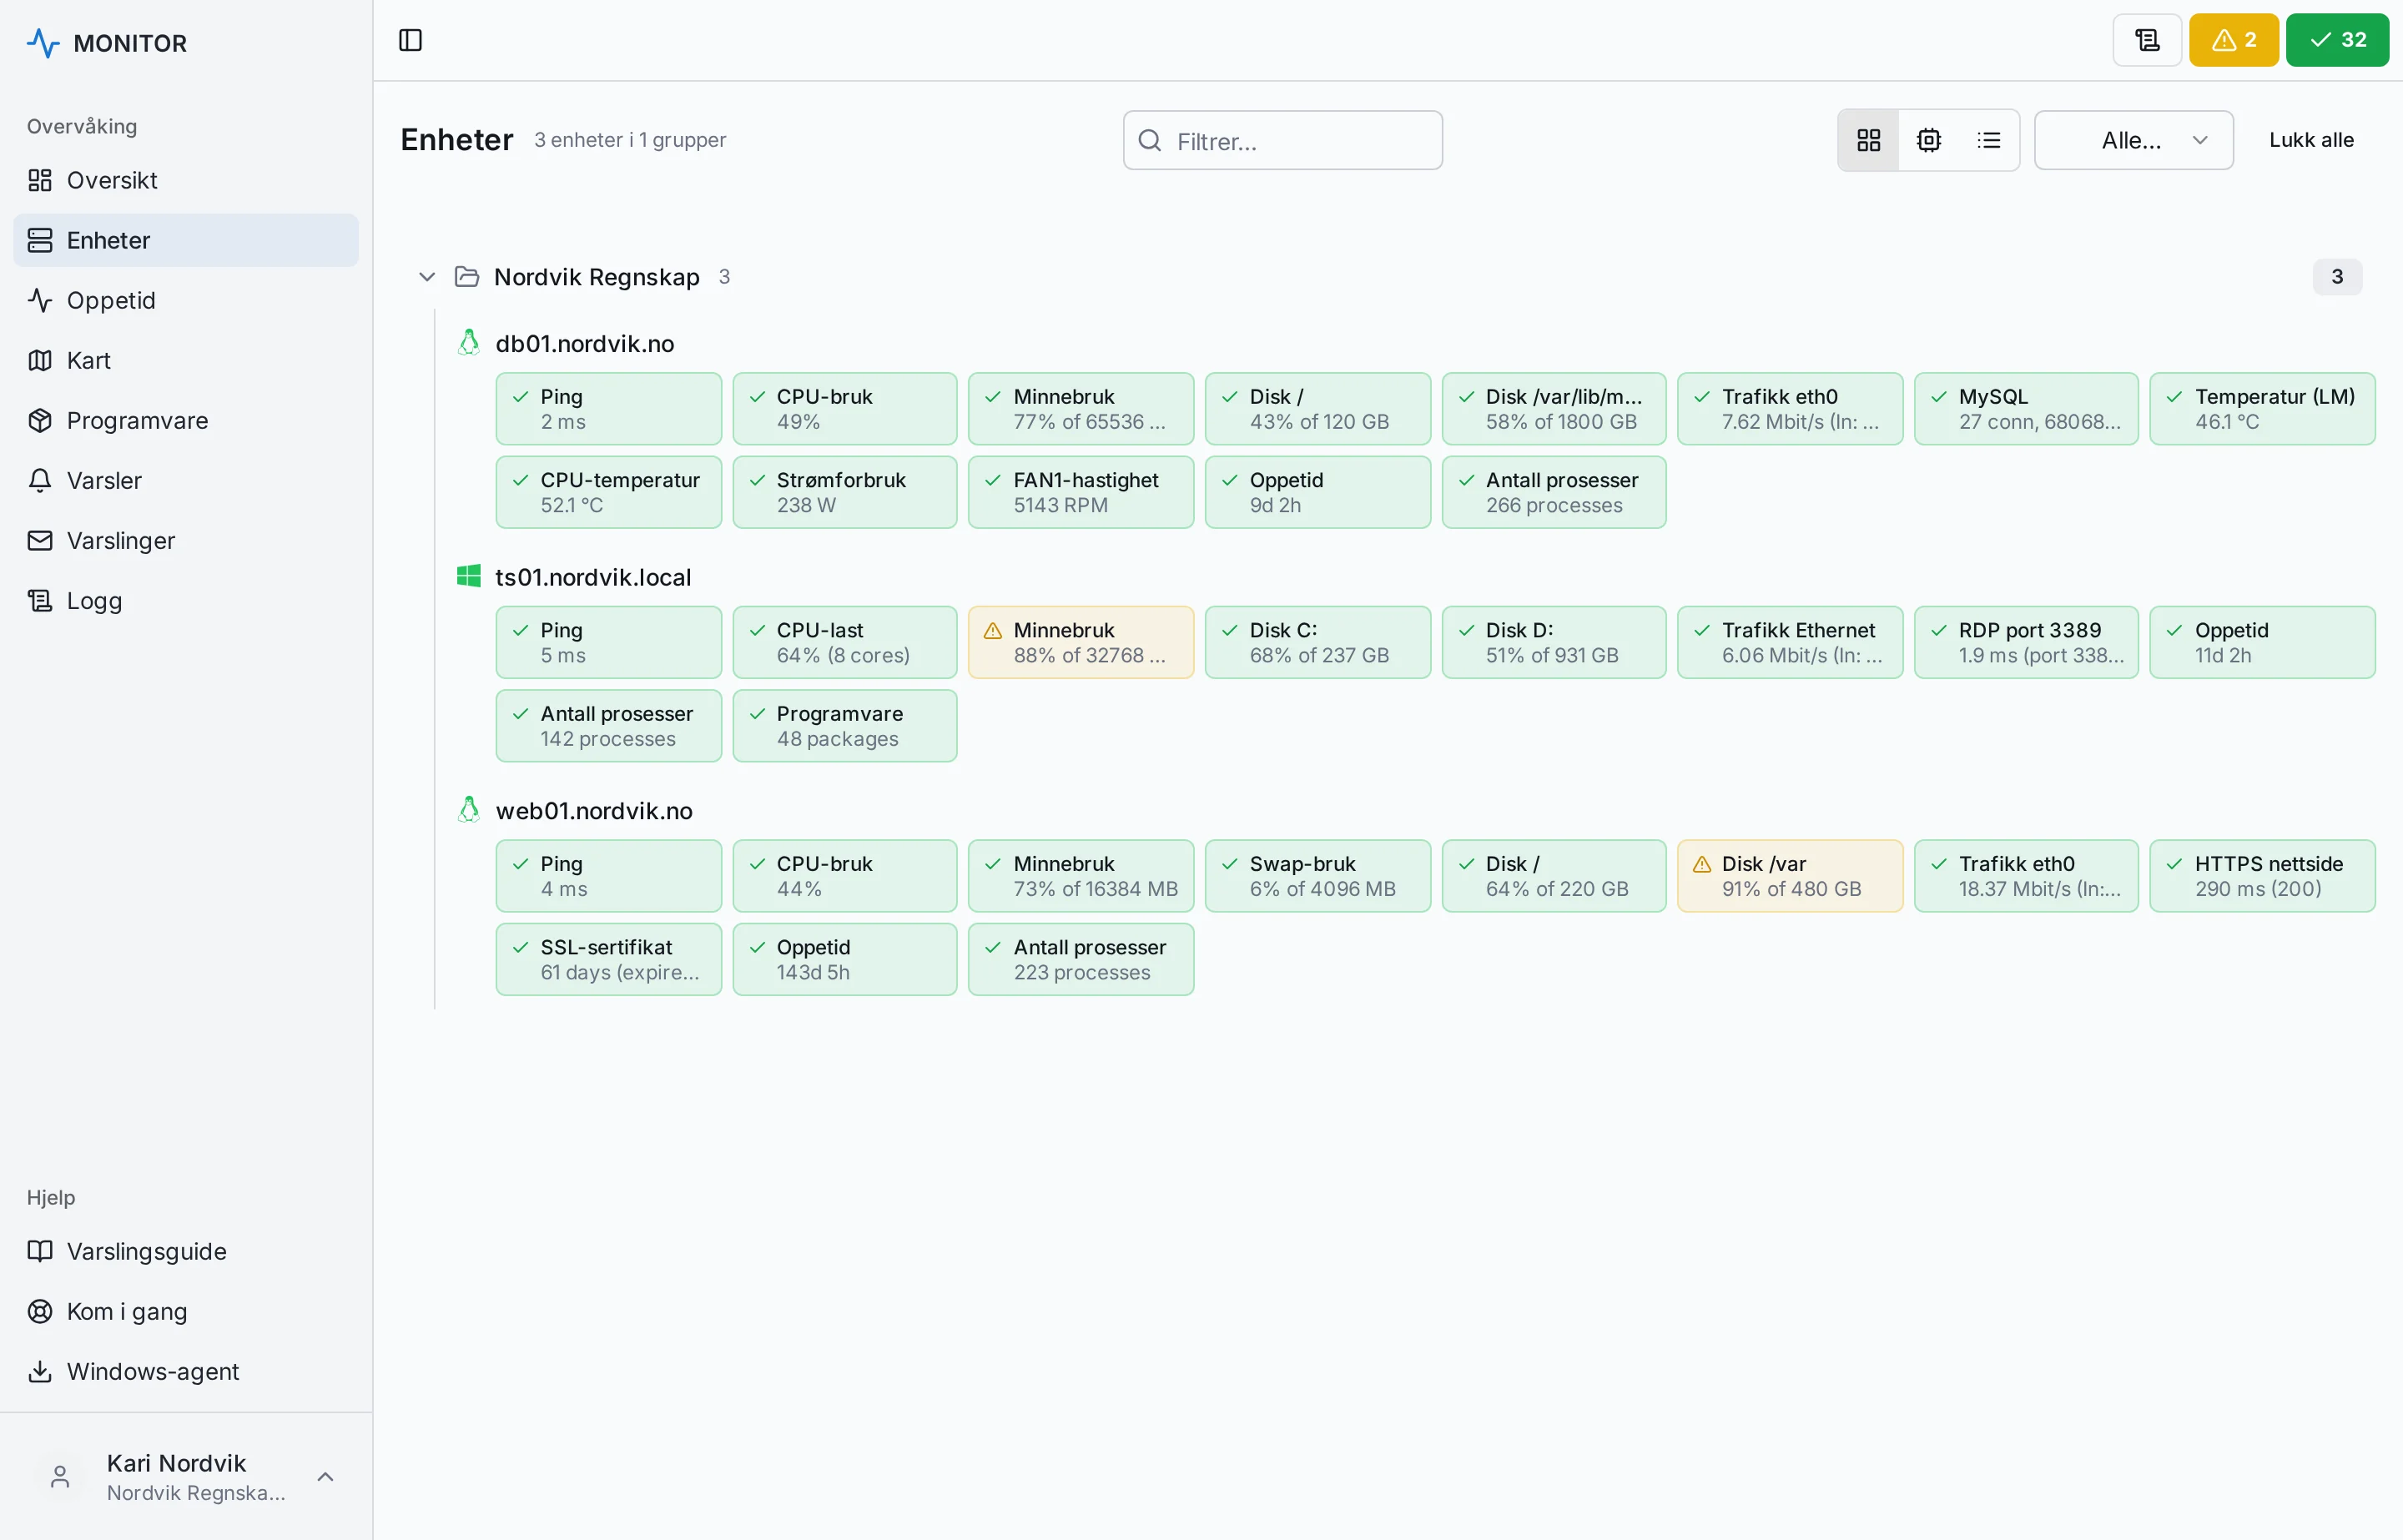
Task: Switch to grid view layout
Action: tap(1868, 140)
